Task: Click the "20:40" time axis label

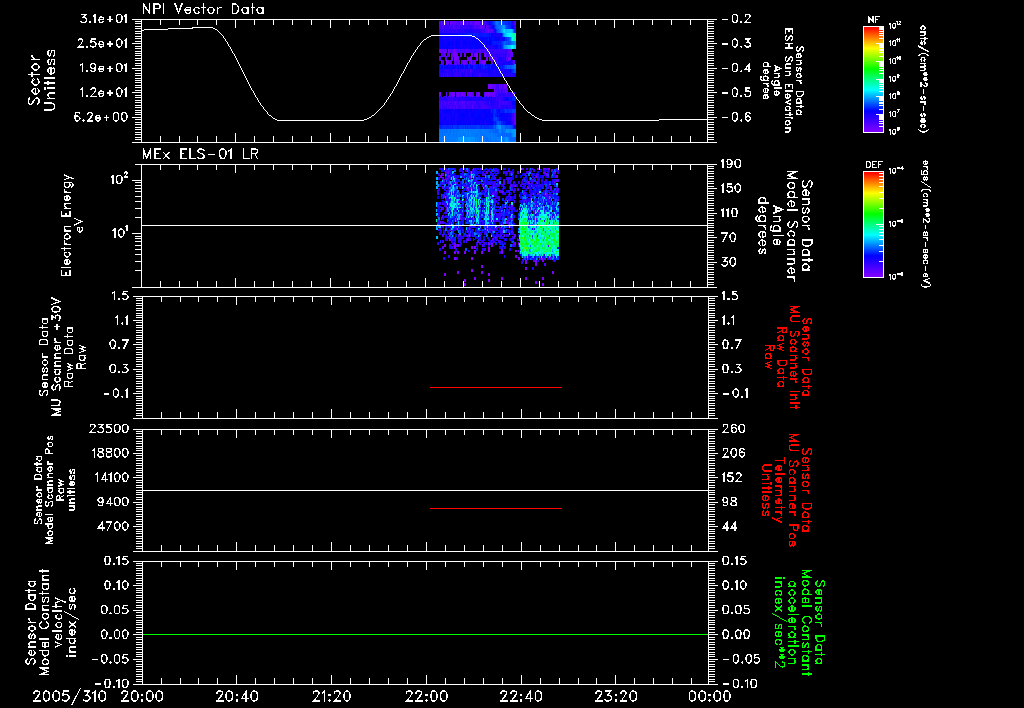Action: click(x=236, y=696)
